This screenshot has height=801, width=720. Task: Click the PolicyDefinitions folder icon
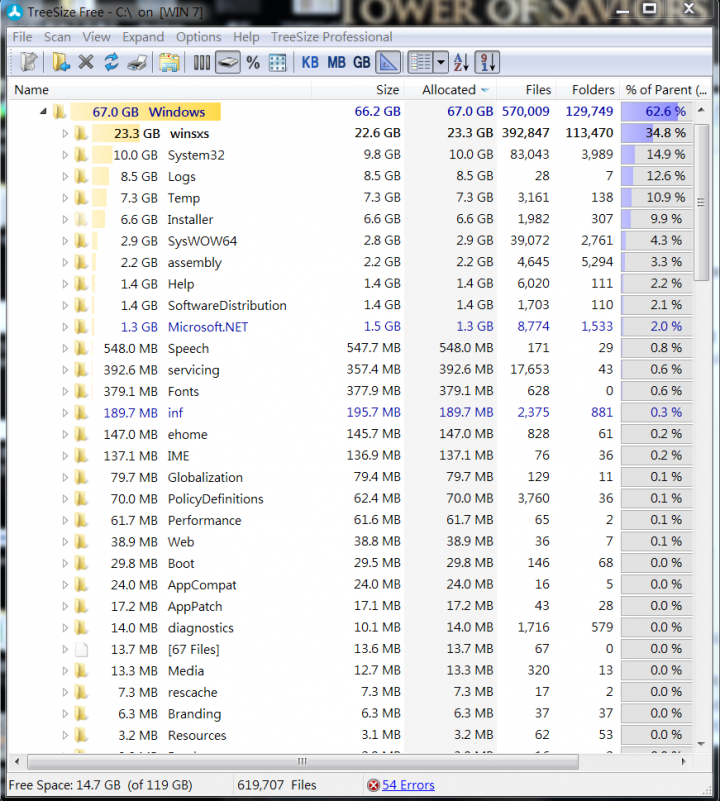point(81,498)
